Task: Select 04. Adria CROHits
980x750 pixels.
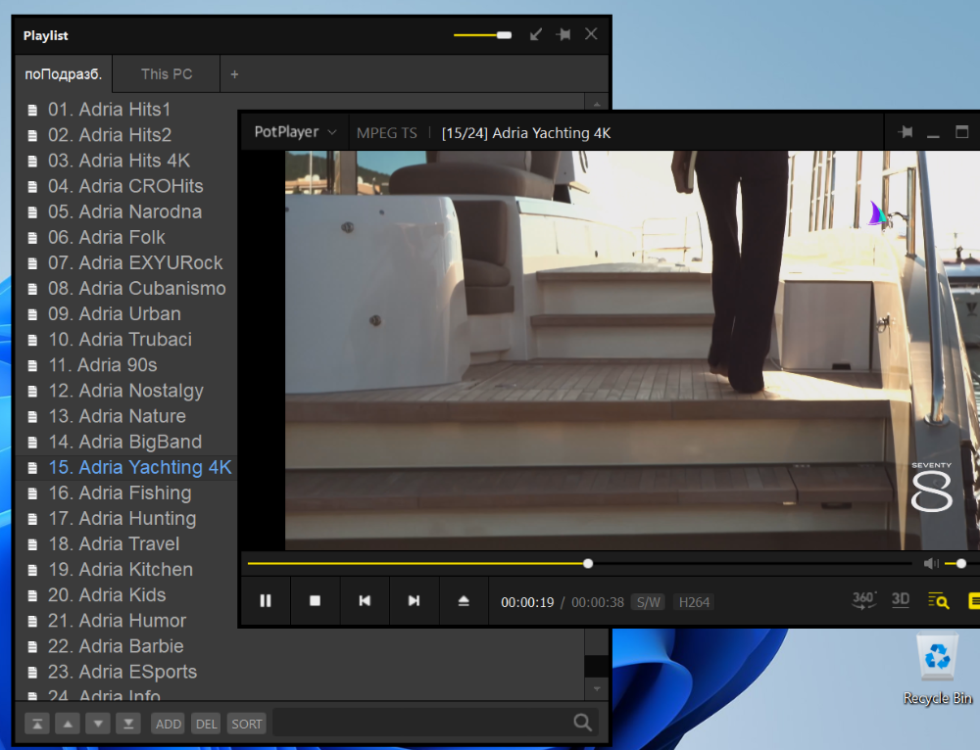Action: [x=126, y=186]
